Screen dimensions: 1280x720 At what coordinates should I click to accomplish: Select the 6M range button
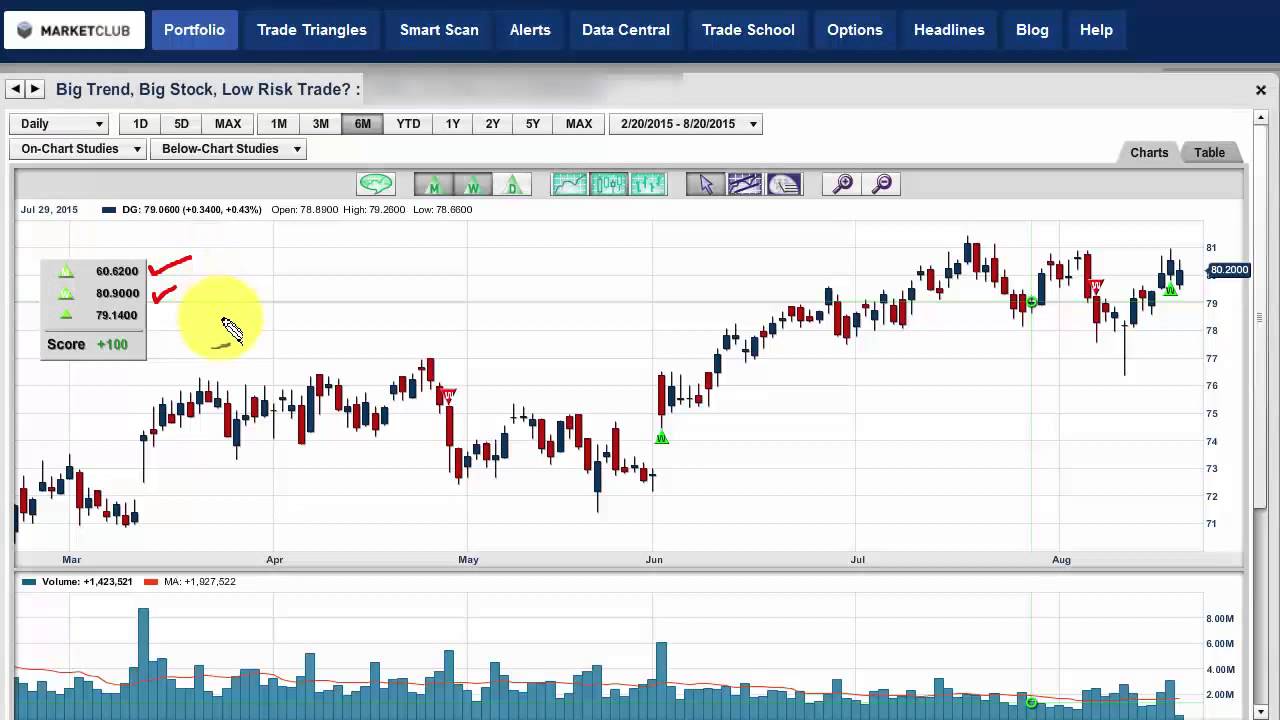(x=362, y=124)
